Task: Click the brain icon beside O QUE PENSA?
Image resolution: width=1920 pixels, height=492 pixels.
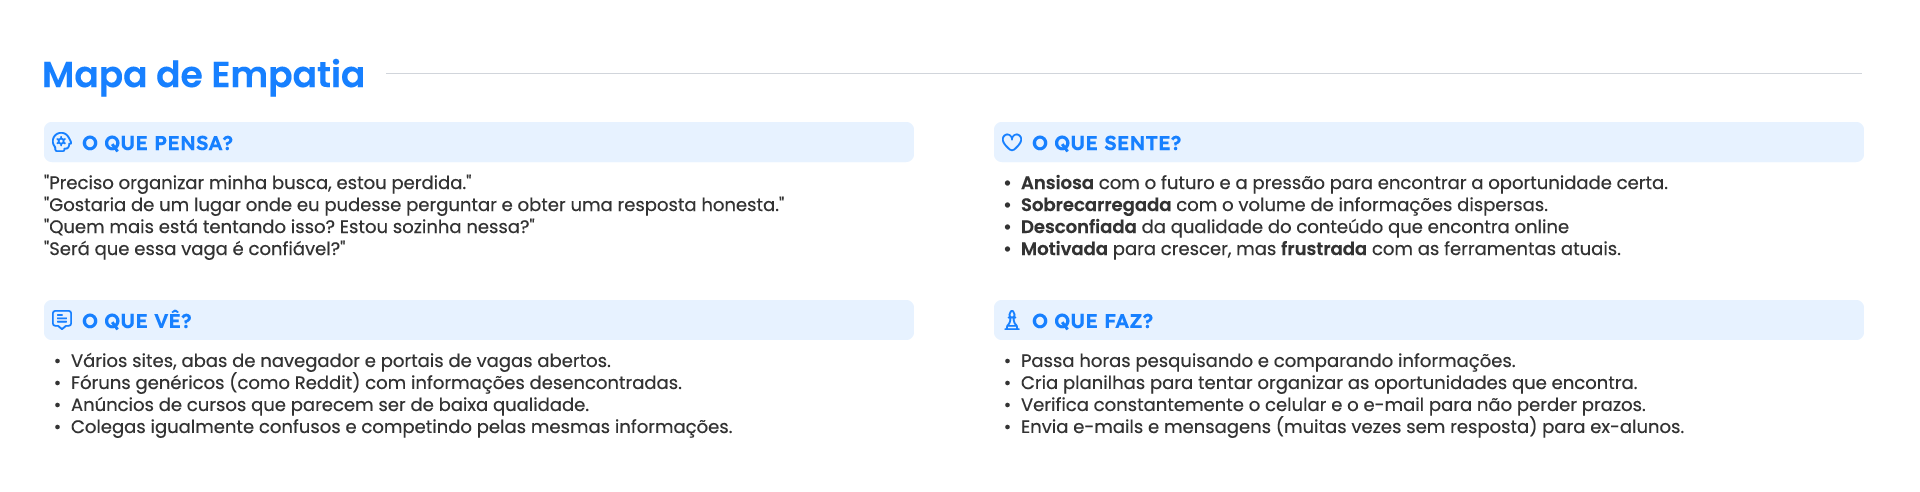Action: pyautogui.click(x=61, y=143)
